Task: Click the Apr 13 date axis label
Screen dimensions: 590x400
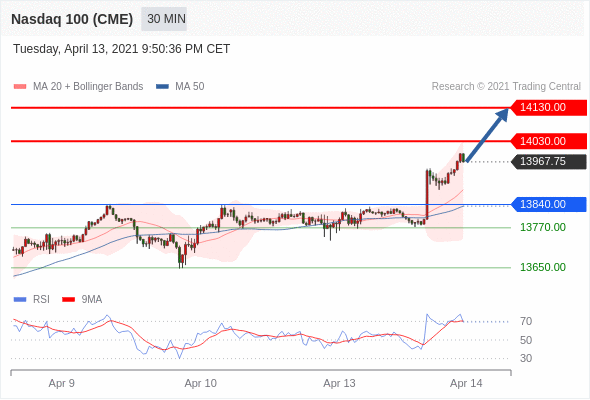Action: (339, 383)
